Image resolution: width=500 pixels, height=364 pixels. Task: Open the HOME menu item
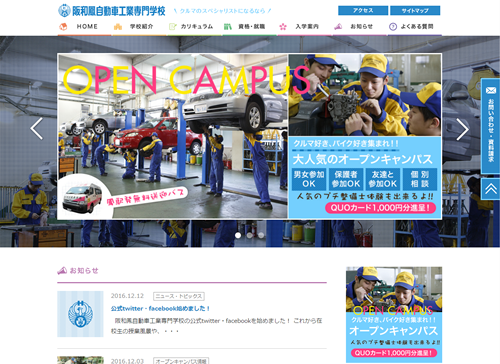[84, 27]
